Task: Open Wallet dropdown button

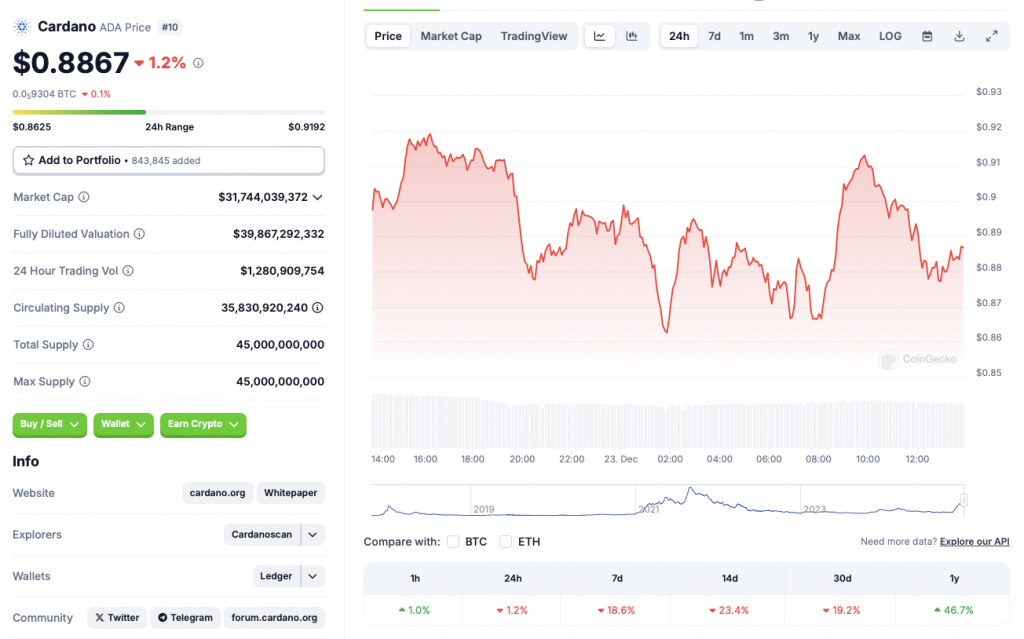Action: click(x=123, y=425)
